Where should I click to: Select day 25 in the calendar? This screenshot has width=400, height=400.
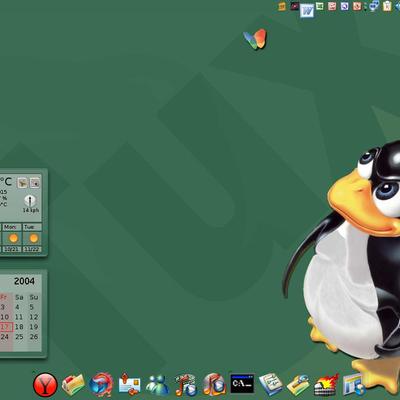pyautogui.click(x=19, y=337)
